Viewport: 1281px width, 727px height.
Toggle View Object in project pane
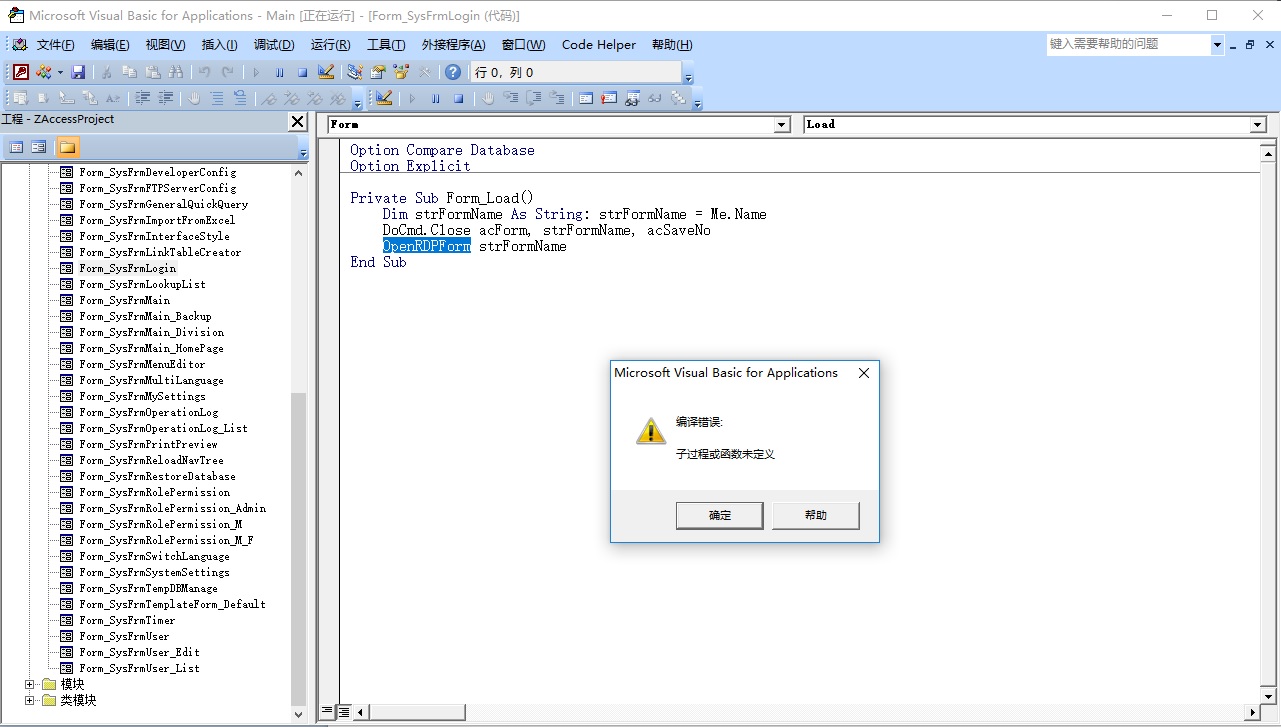[x=38, y=147]
